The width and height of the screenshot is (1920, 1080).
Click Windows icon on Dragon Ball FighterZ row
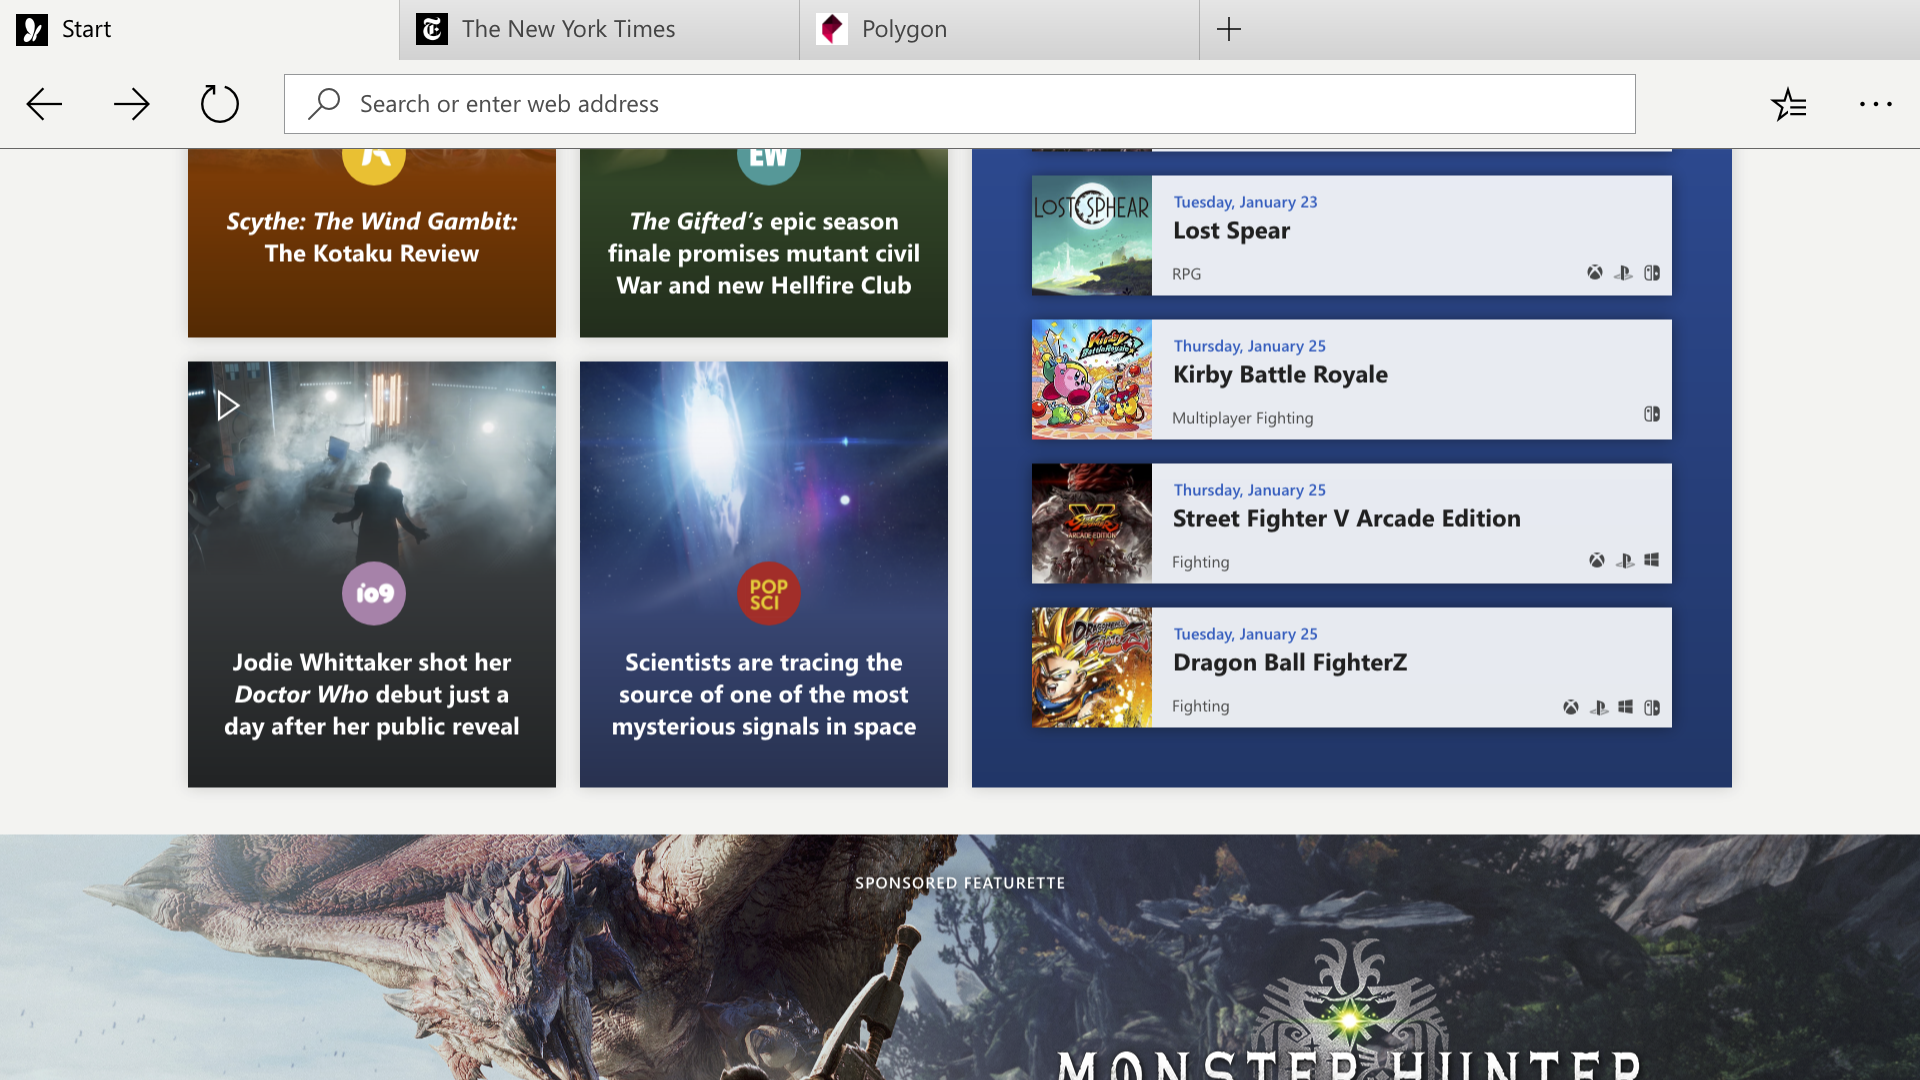(1626, 707)
